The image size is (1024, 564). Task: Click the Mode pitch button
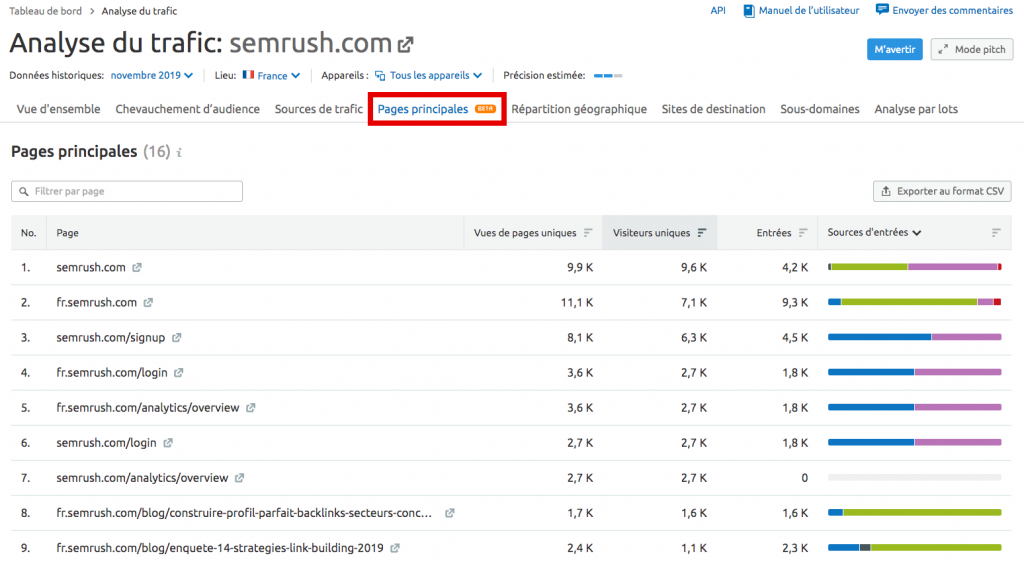click(x=972, y=50)
